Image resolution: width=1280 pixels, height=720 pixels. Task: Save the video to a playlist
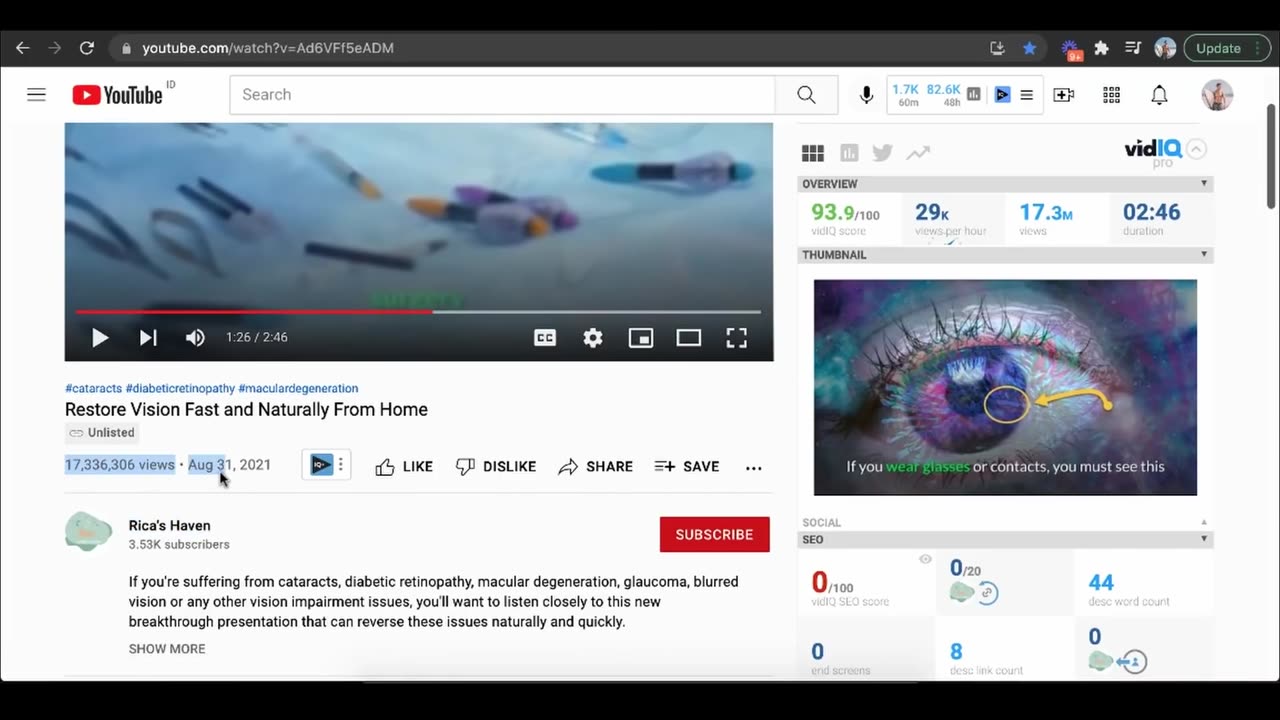pos(687,467)
